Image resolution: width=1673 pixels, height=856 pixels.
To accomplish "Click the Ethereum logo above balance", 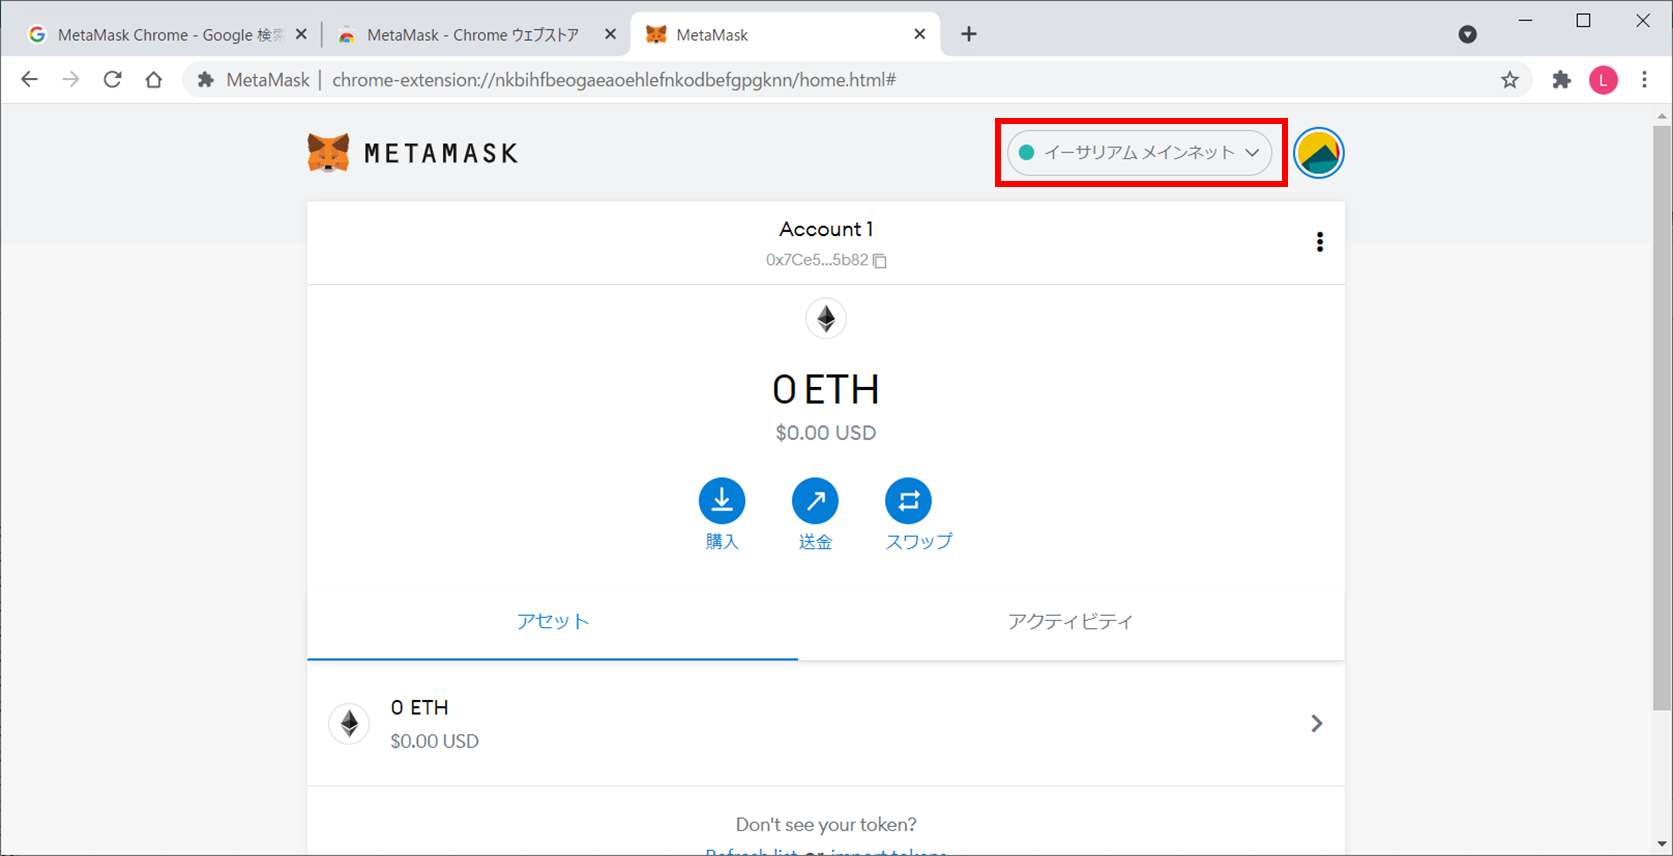I will click(x=826, y=319).
